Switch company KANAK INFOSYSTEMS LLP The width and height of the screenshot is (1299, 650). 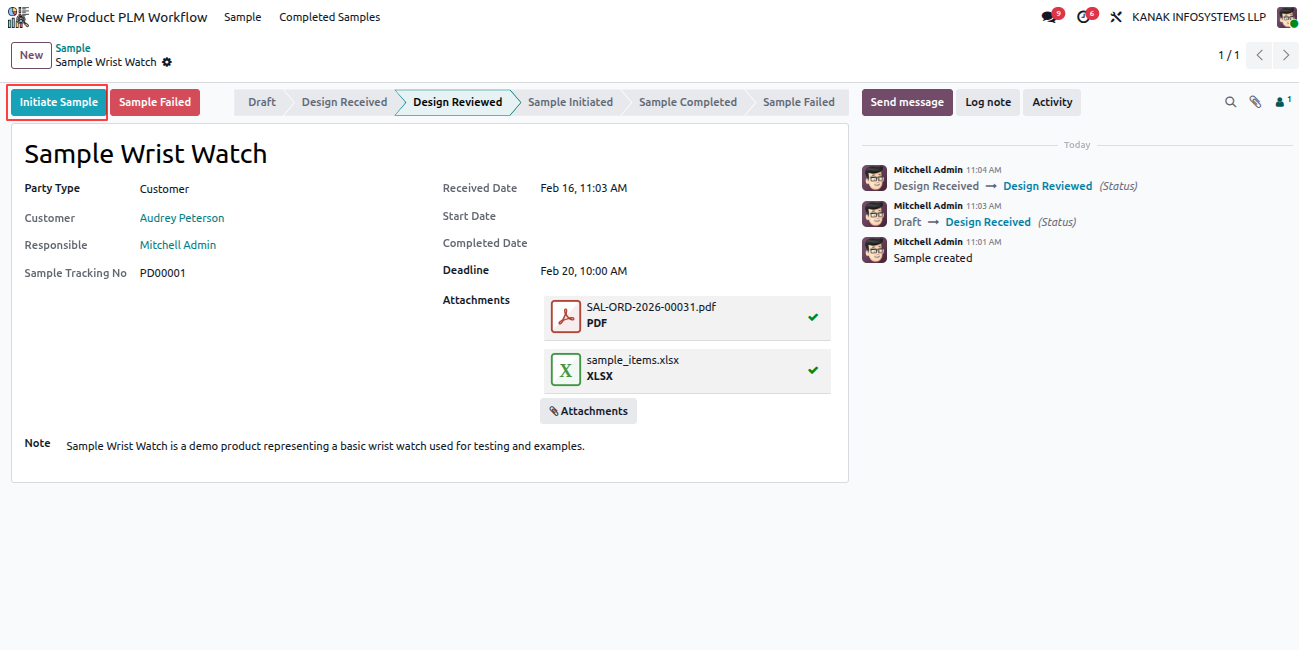pos(1199,17)
